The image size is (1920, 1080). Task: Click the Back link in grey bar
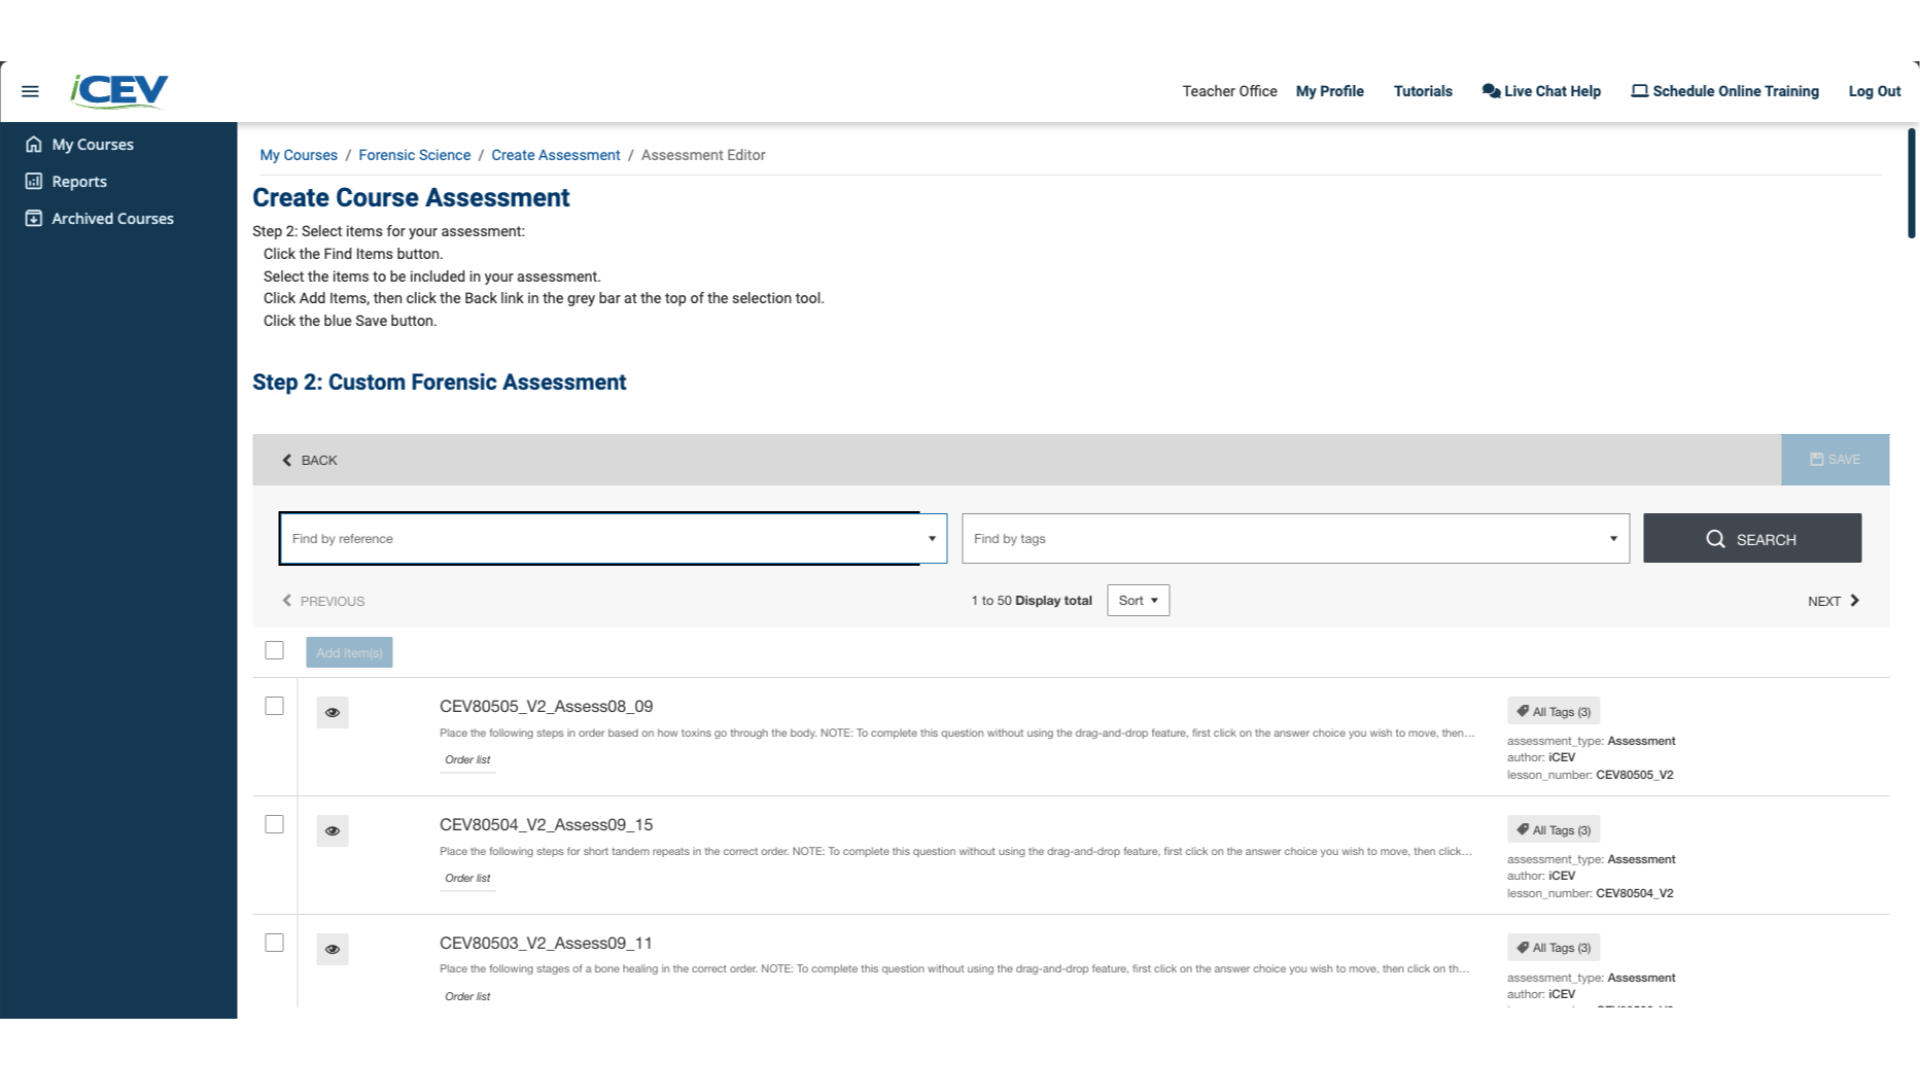click(310, 460)
